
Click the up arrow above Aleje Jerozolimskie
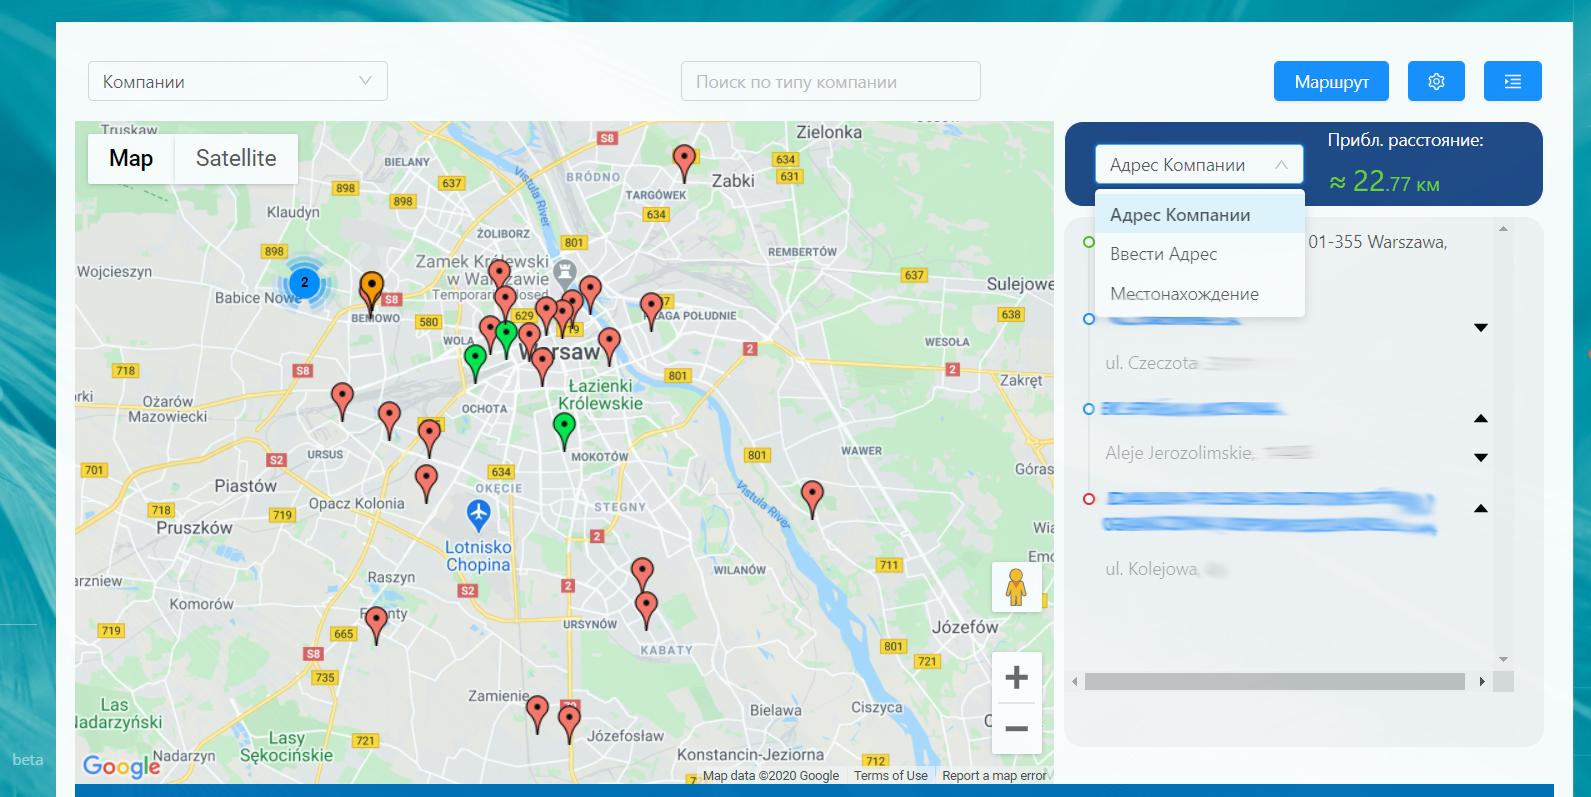[1481, 418]
